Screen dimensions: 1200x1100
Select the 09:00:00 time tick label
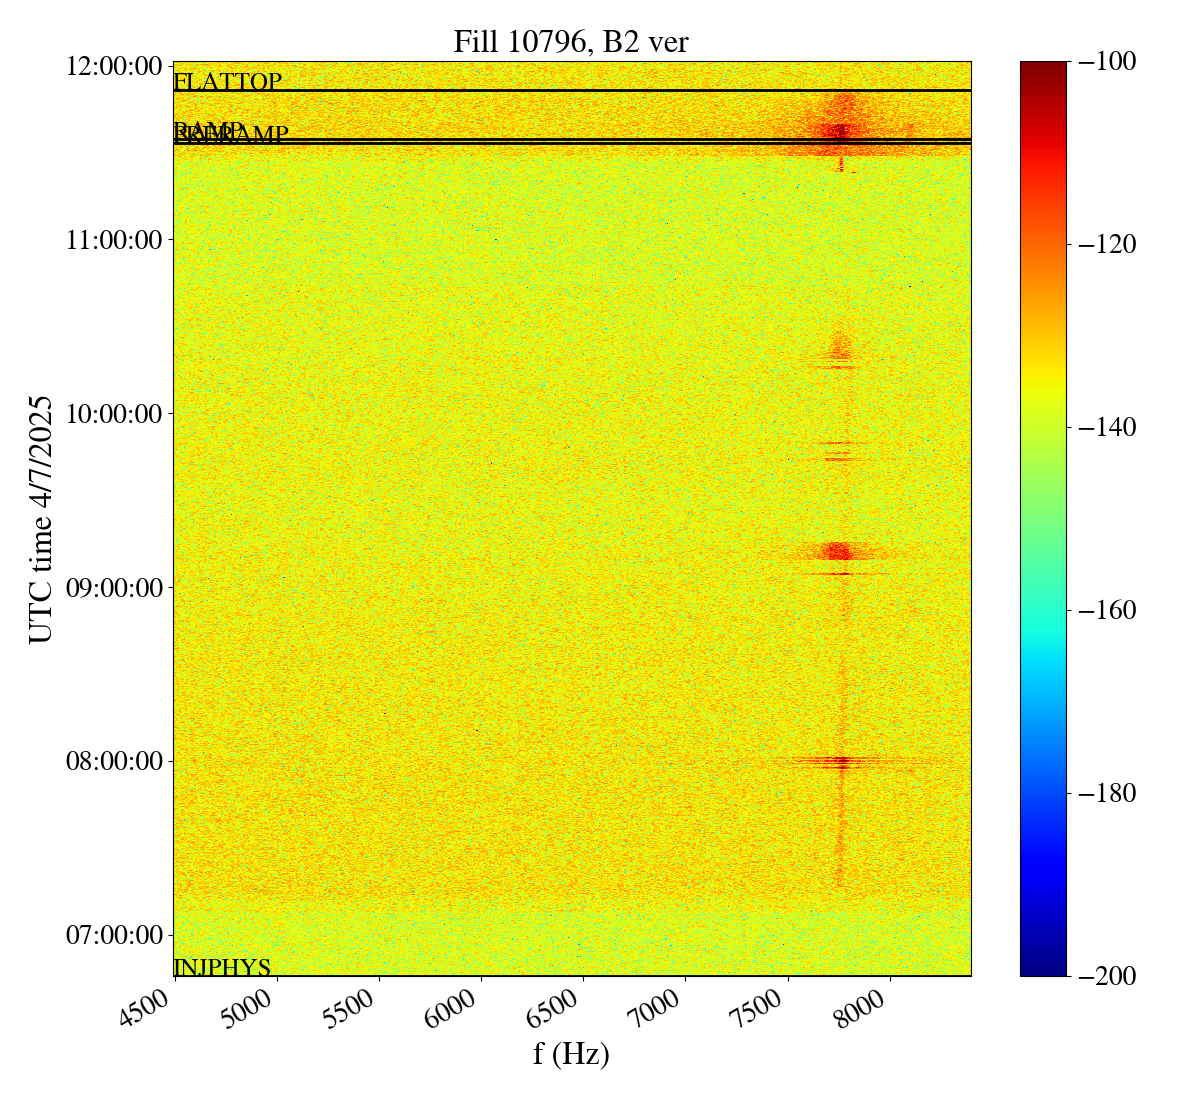tap(114, 587)
